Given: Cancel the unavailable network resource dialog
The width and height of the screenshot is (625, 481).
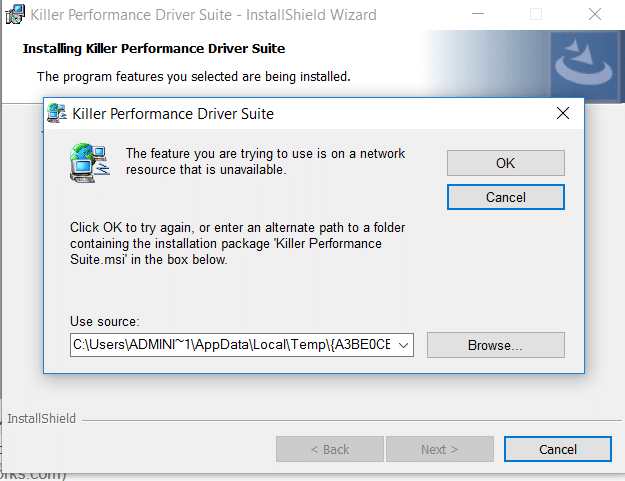Looking at the screenshot, I should point(505,197).
